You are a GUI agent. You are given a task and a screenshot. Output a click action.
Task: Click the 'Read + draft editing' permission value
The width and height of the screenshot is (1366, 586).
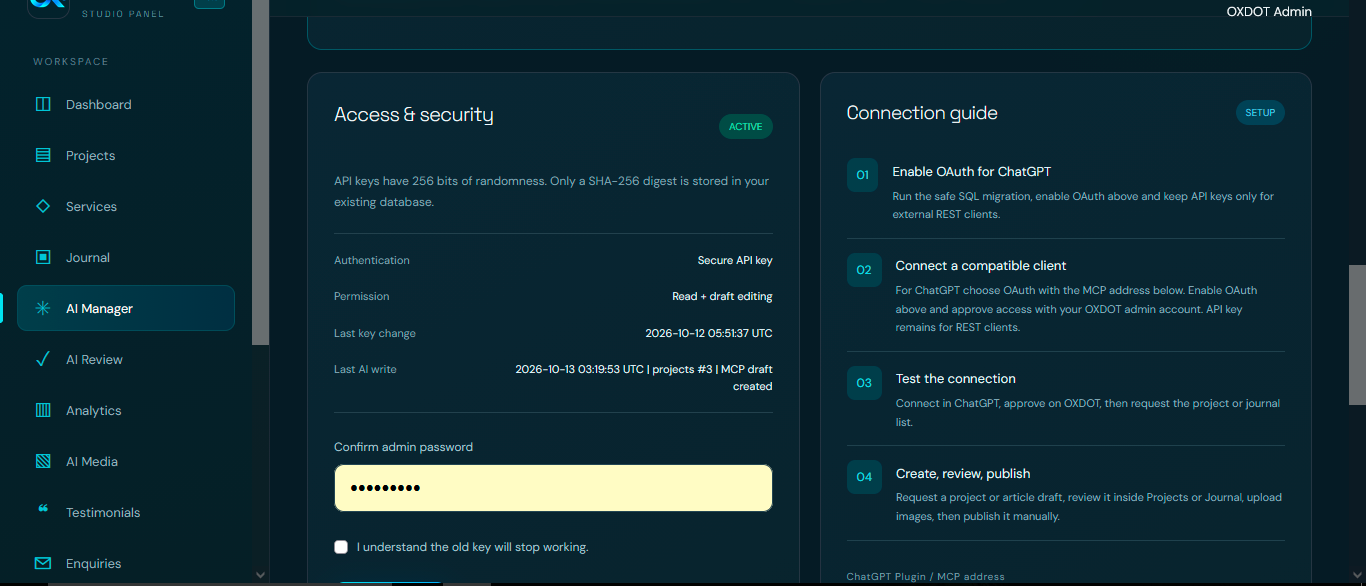point(722,296)
